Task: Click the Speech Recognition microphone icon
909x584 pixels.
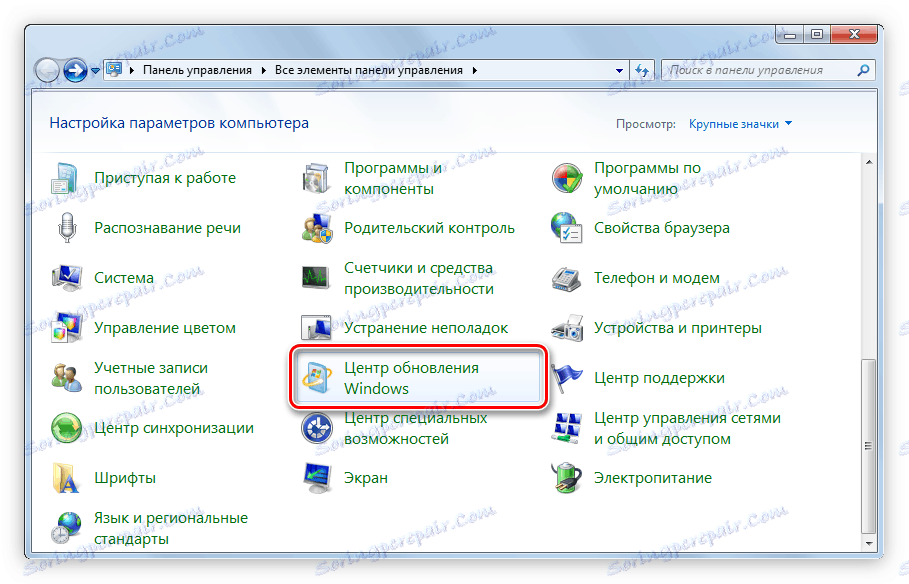Action: click(x=67, y=228)
